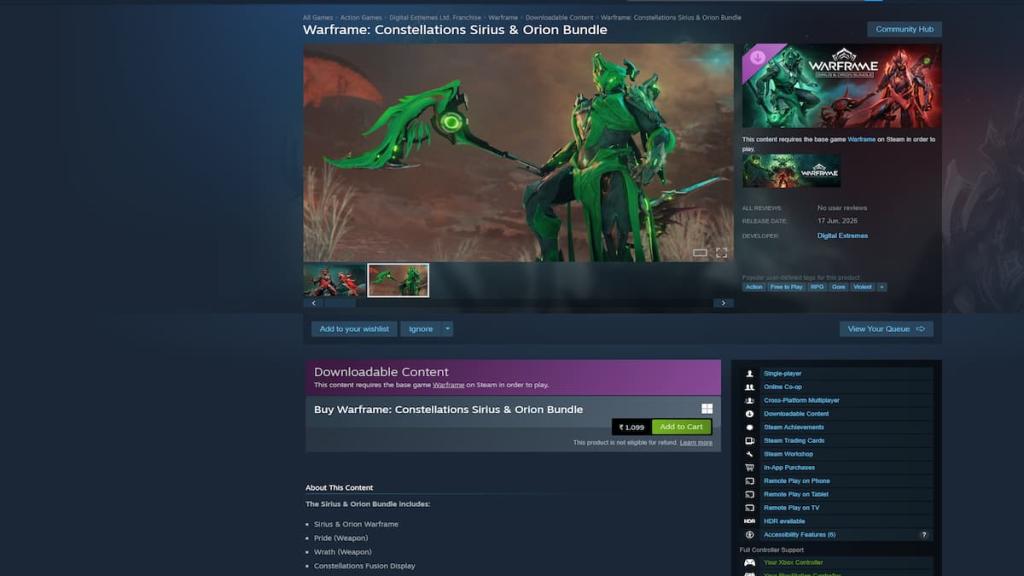Click the Accessibility Features icon
The height and width of the screenshot is (576, 1024).
[749, 535]
